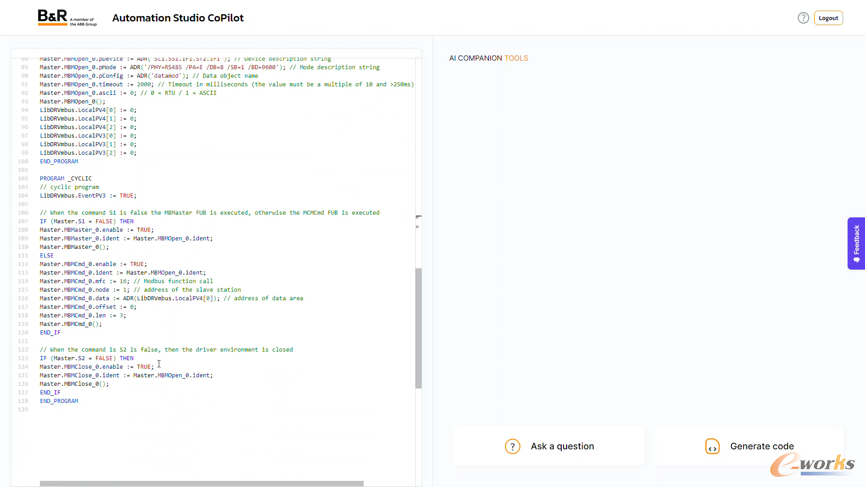Image resolution: width=865 pixels, height=487 pixels.
Task: Click the Generate code button
Action: 749,446
